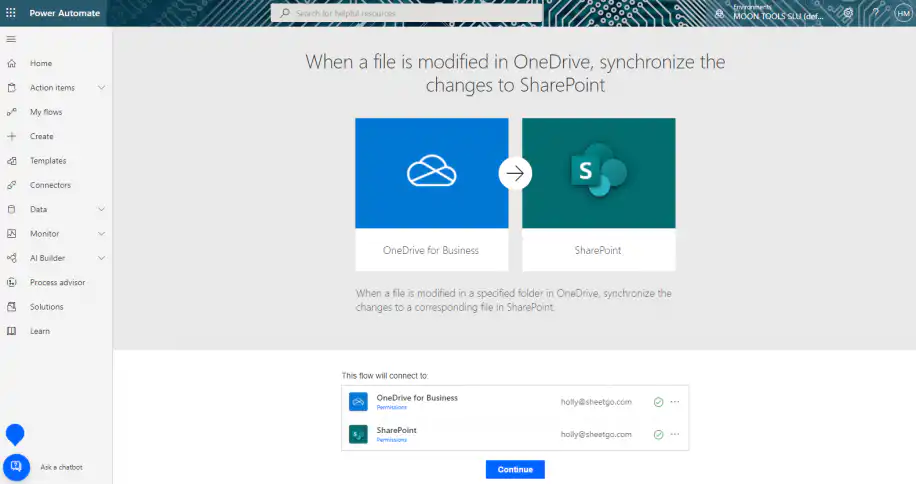
Task: Click the OneDrive for Business tile
Action: coord(432,194)
